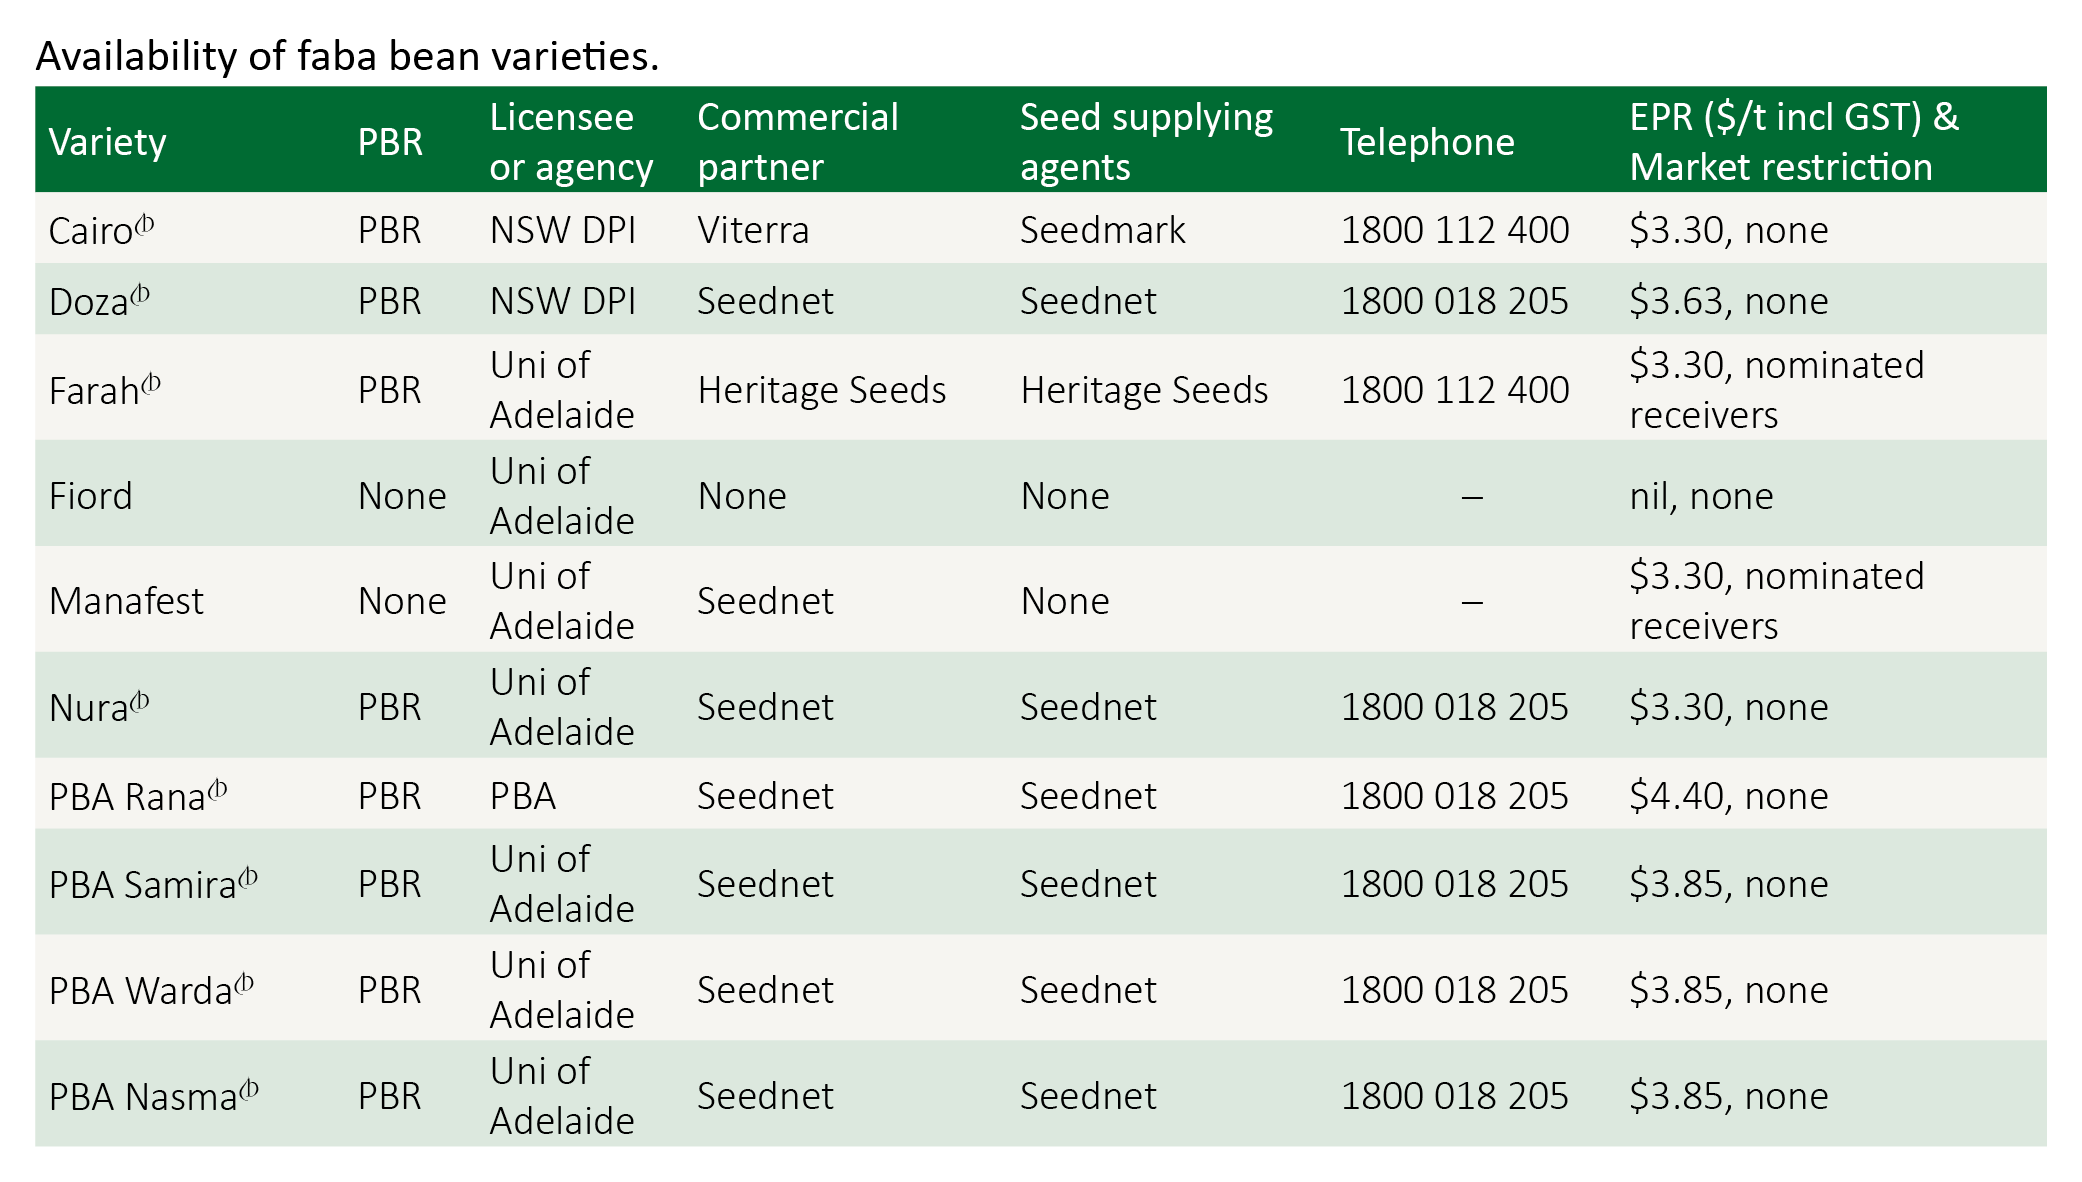Click the PBR symbol after PBA Samira
The image size is (2082, 1182).
(248, 877)
